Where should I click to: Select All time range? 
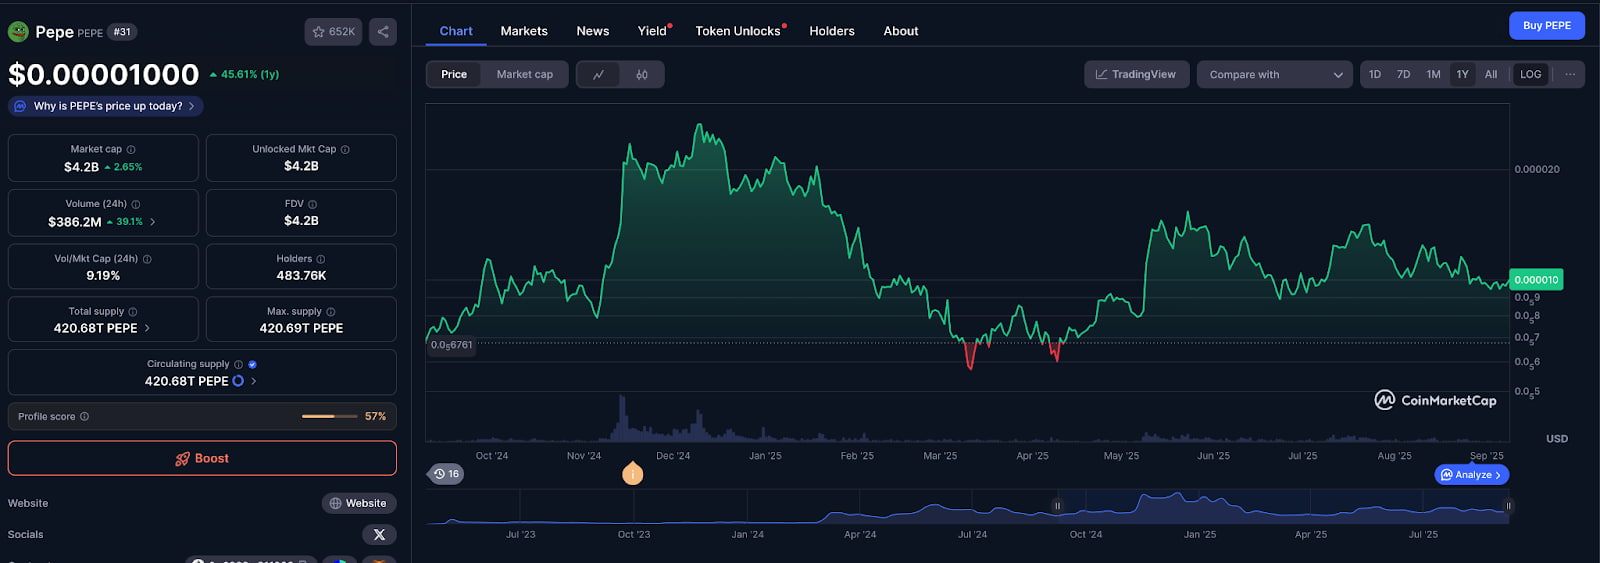pyautogui.click(x=1491, y=74)
